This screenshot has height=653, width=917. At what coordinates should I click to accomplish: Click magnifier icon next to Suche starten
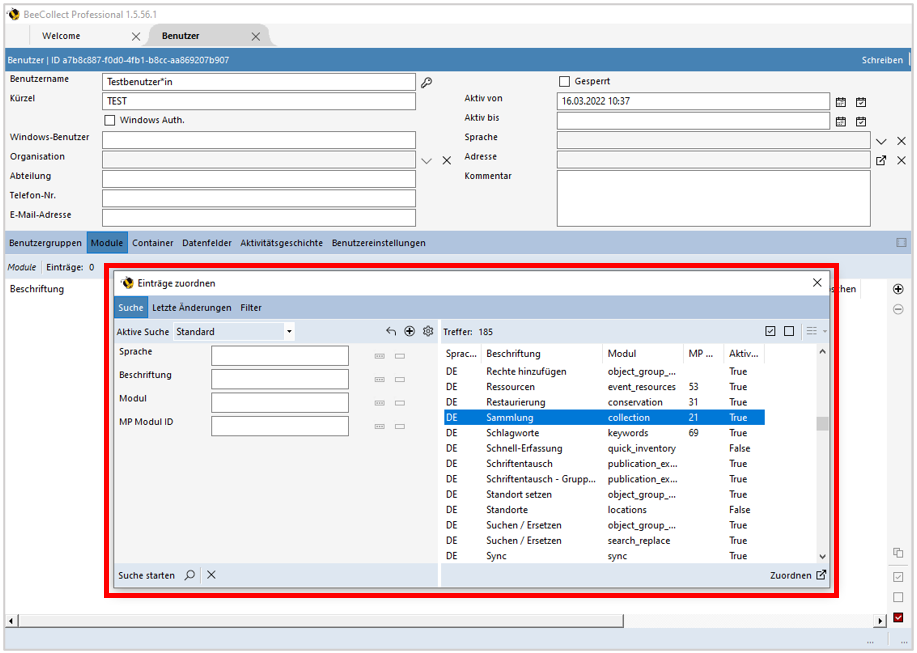[190, 575]
